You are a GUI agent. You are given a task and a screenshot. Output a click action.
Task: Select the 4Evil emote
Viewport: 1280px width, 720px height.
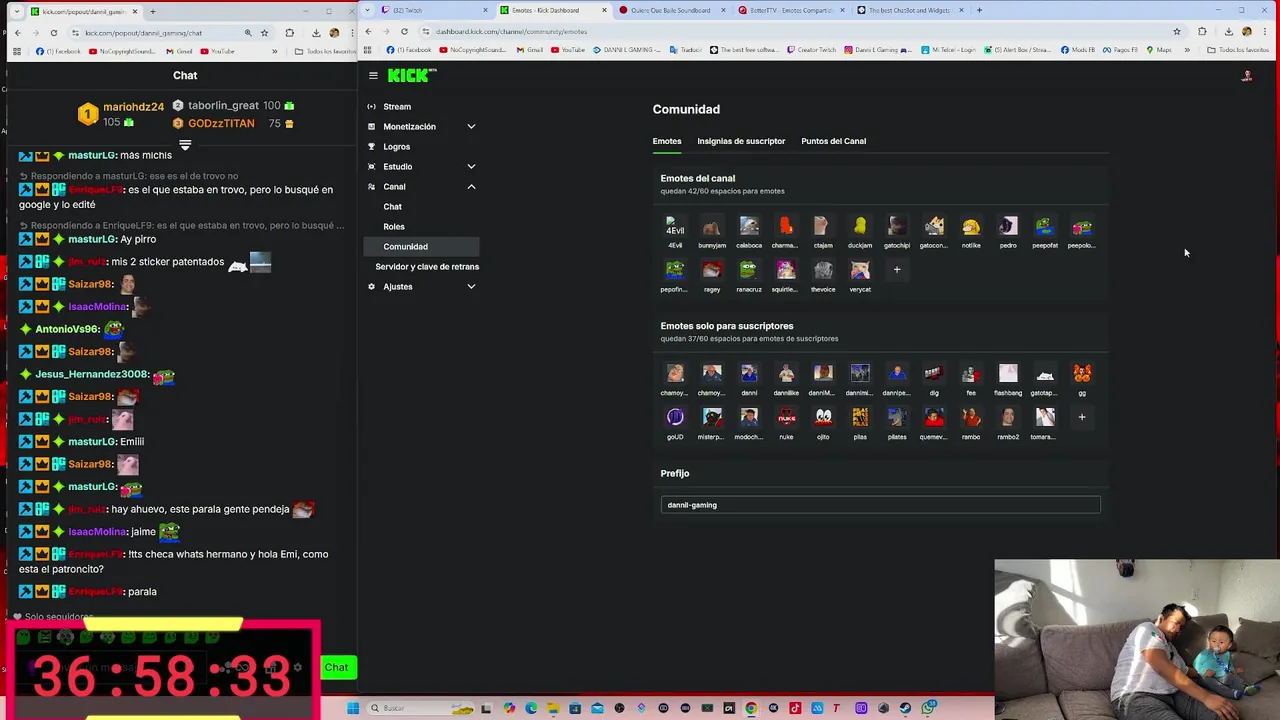coord(675,231)
